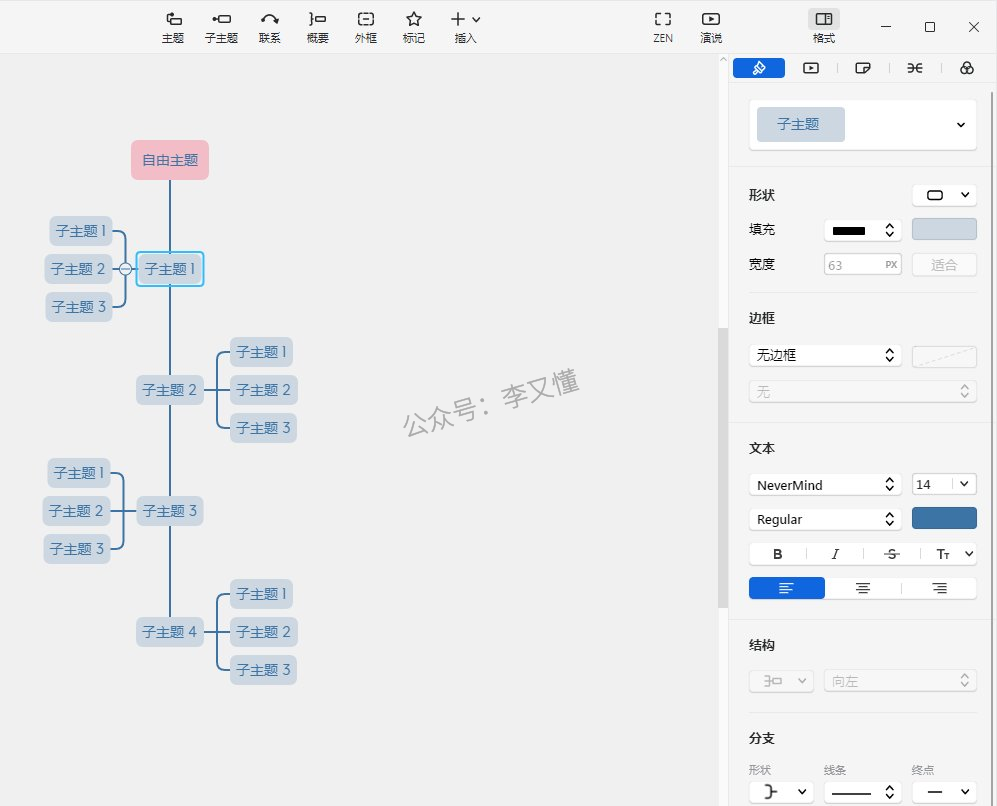This screenshot has height=806, width=997.
Task: Select the pink 自由主题 node
Action: pos(170,160)
